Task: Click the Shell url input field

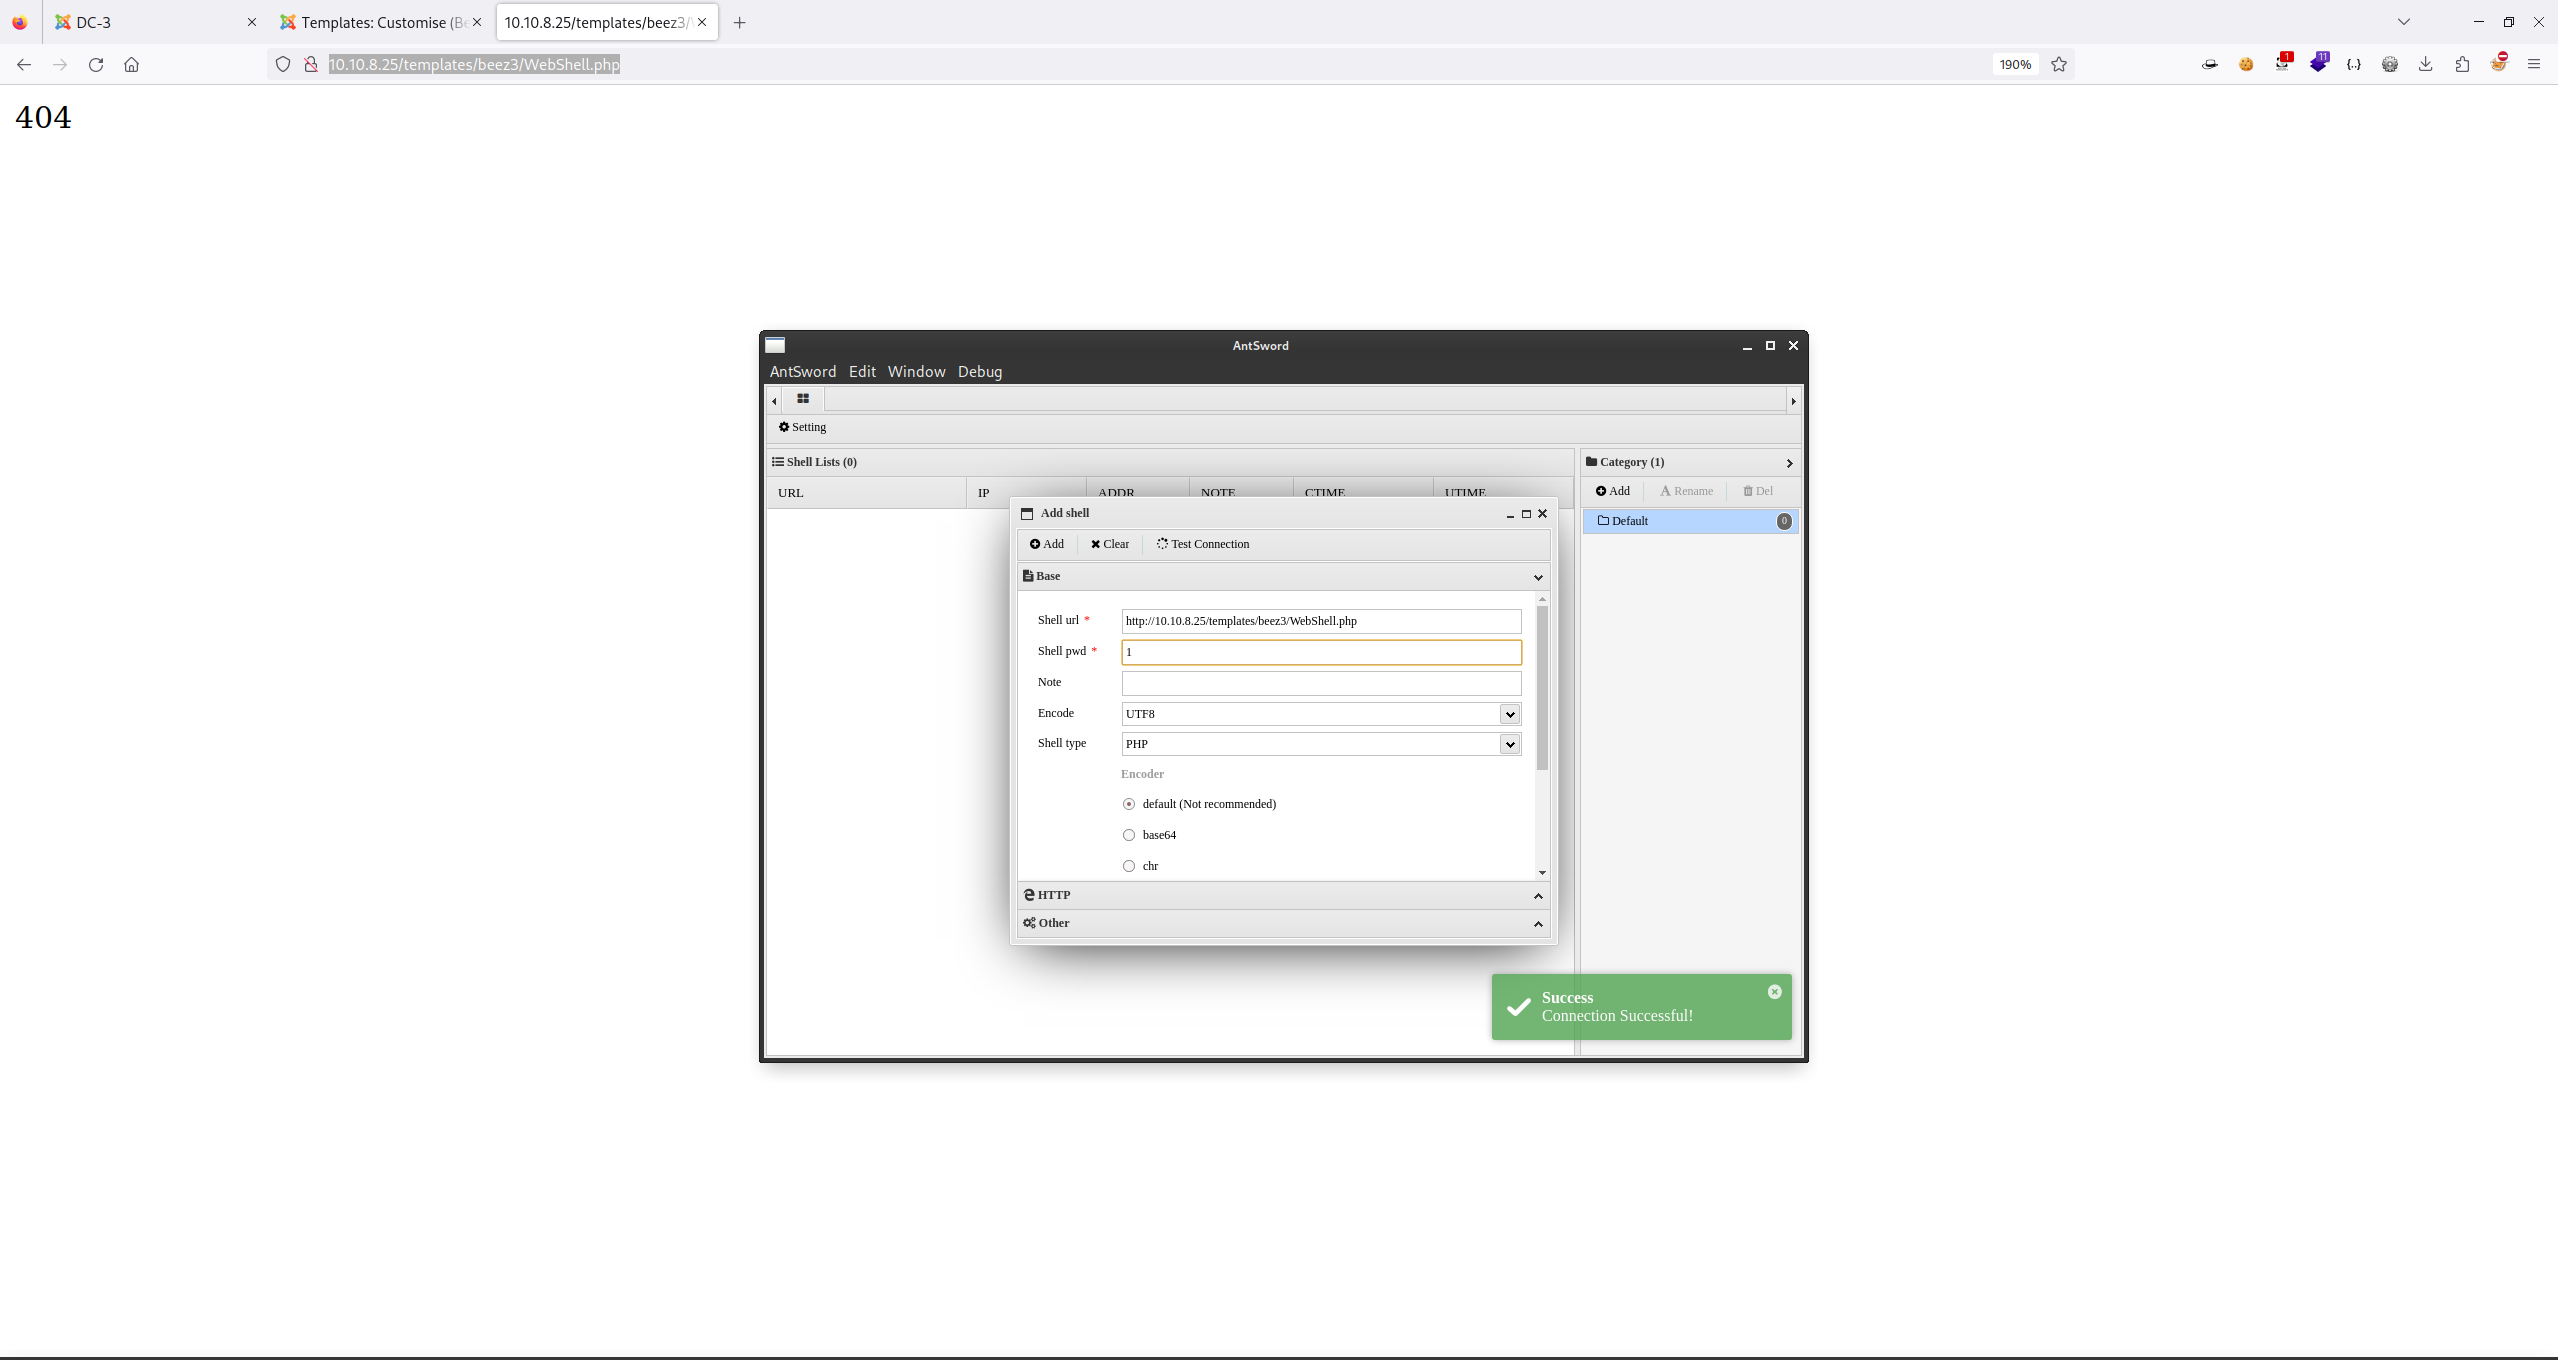Action: pyautogui.click(x=1321, y=621)
